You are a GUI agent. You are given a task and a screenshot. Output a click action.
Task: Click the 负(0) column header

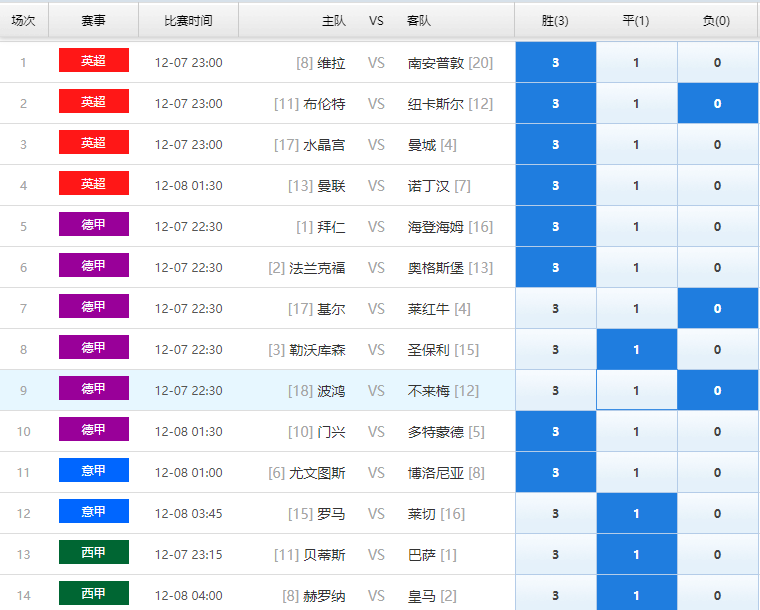[x=716, y=20]
